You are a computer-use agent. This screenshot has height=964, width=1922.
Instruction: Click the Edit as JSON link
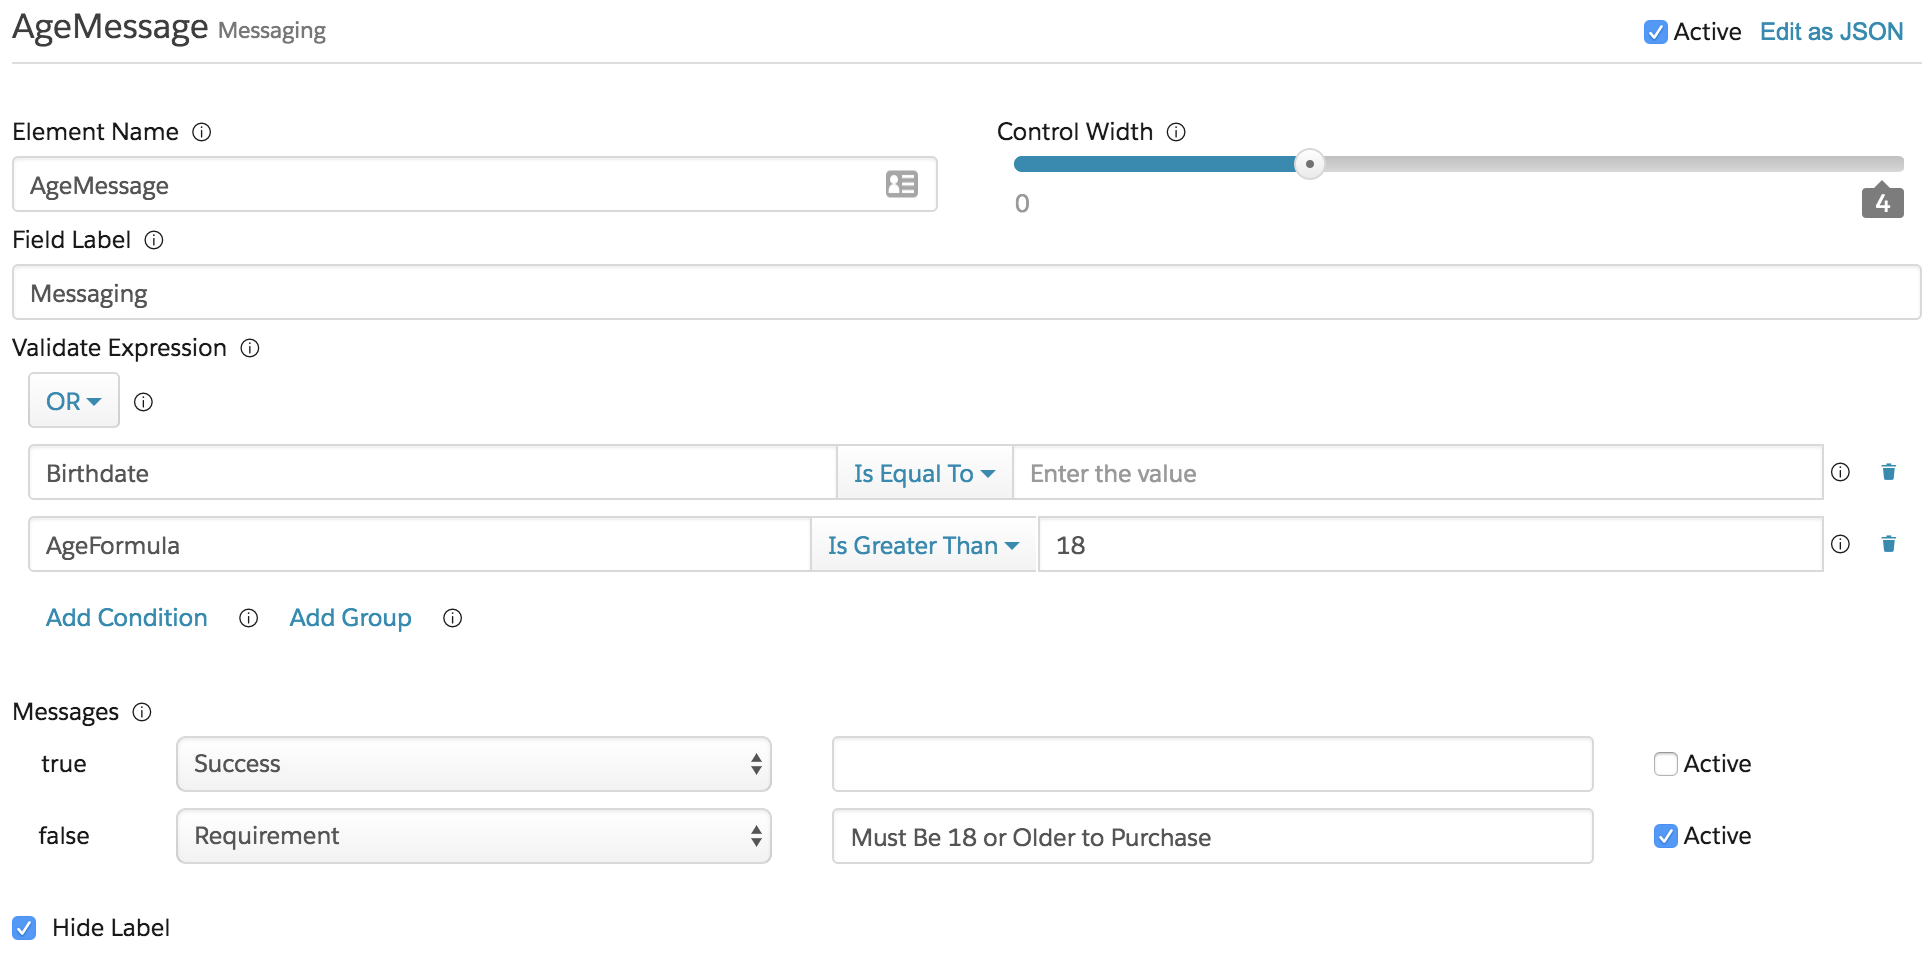point(1831,32)
